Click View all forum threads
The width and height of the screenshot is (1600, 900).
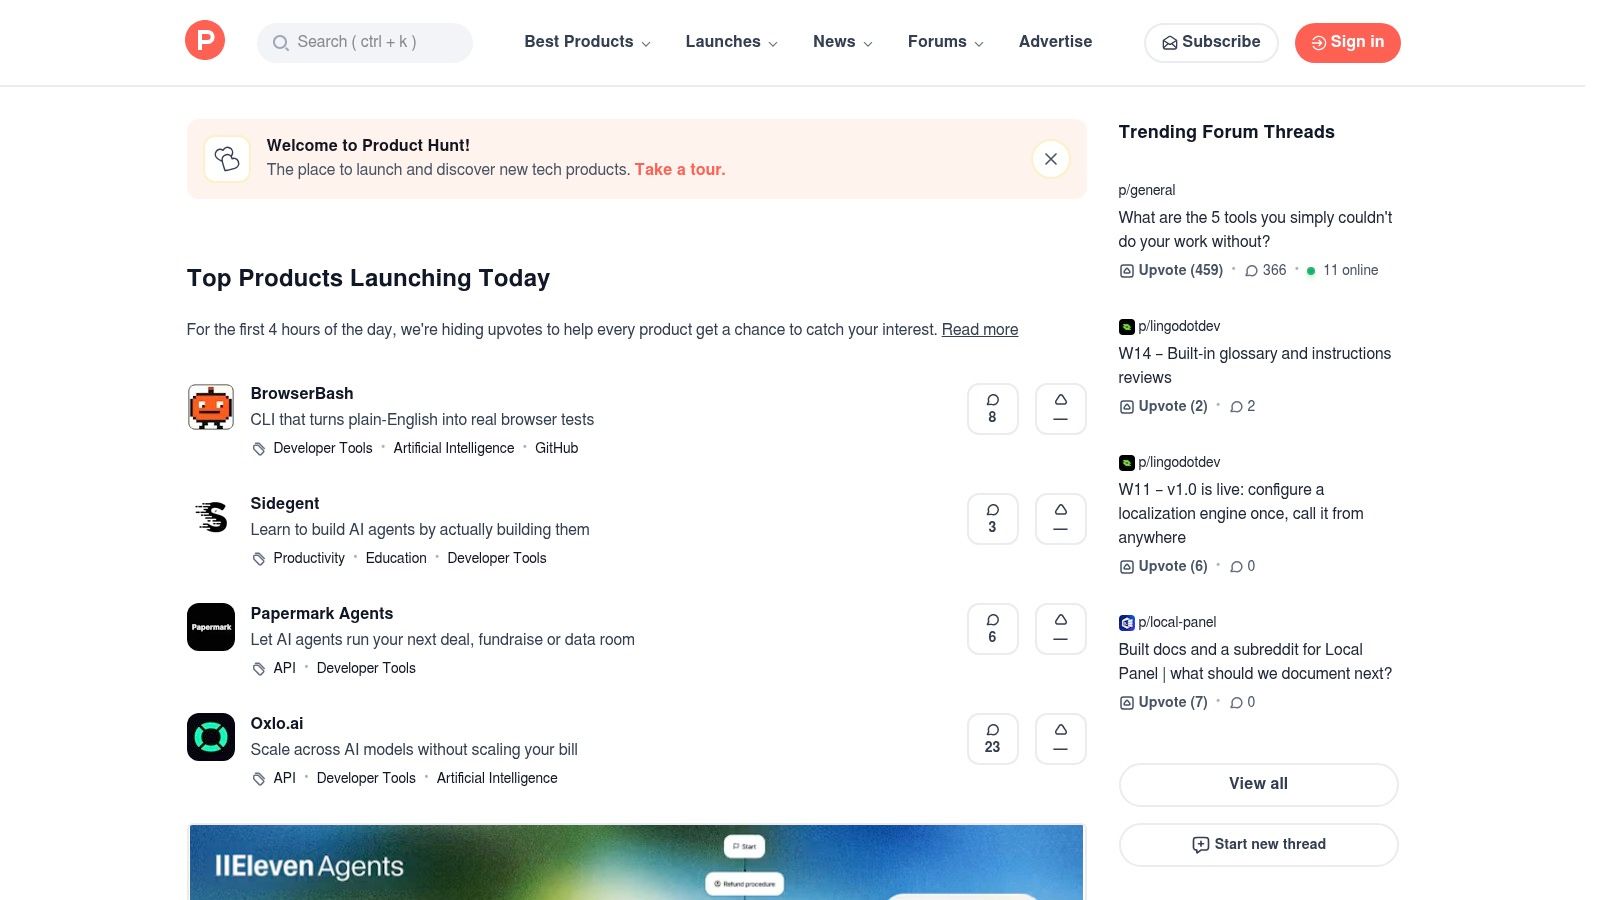pos(1258,784)
